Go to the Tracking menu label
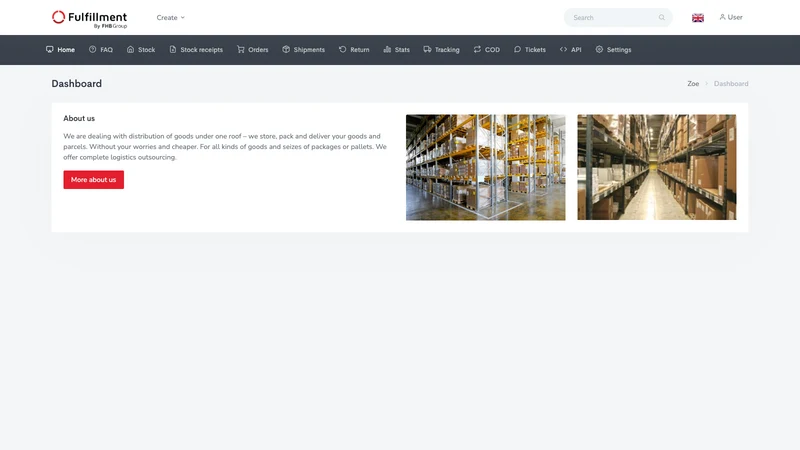The image size is (800, 450). [447, 50]
